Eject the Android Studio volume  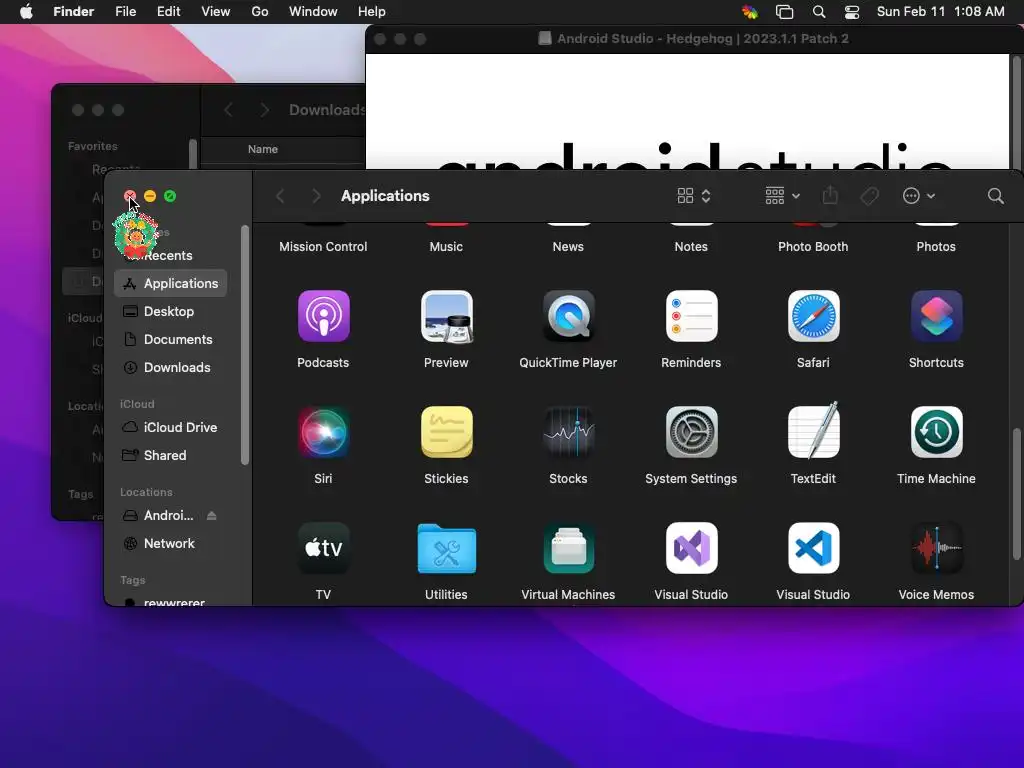click(x=212, y=515)
